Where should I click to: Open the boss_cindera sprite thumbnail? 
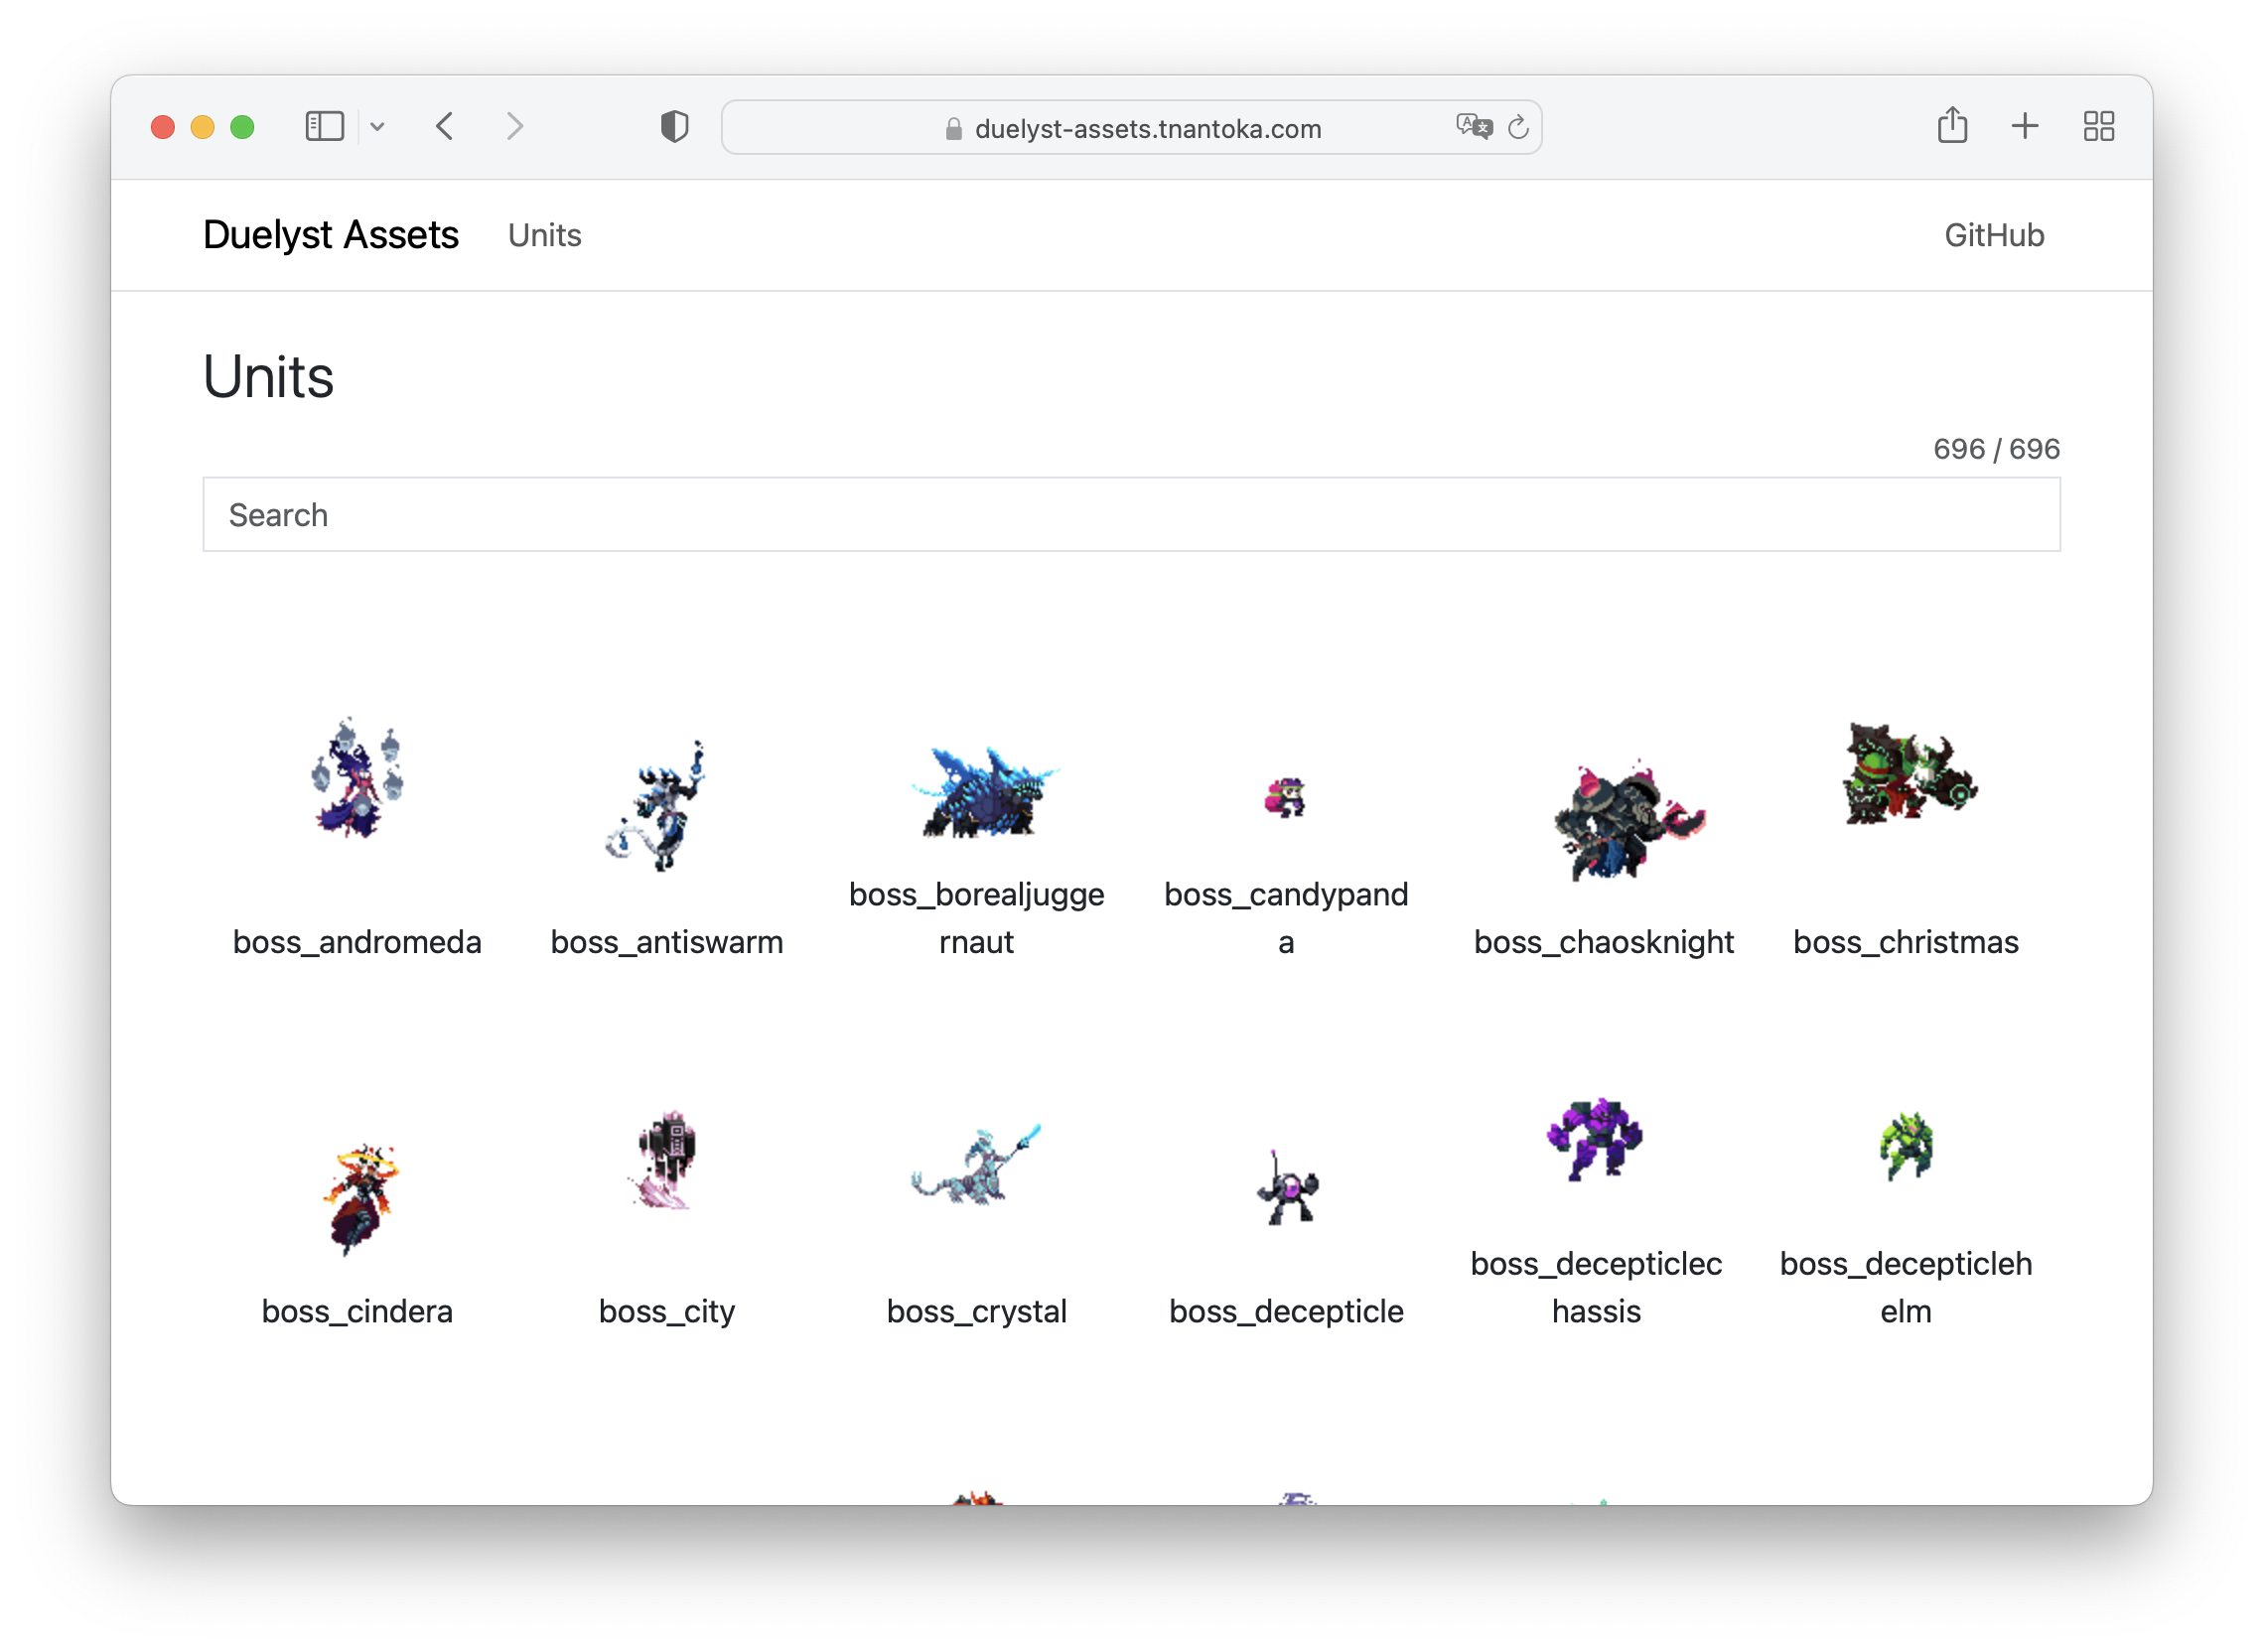359,1198
